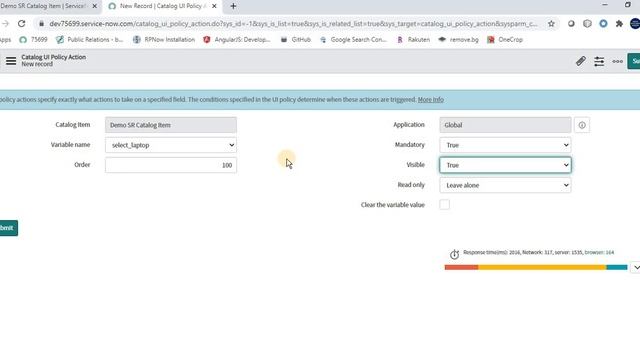Open the Variable name dropdown
640x360 pixels.
171,145
